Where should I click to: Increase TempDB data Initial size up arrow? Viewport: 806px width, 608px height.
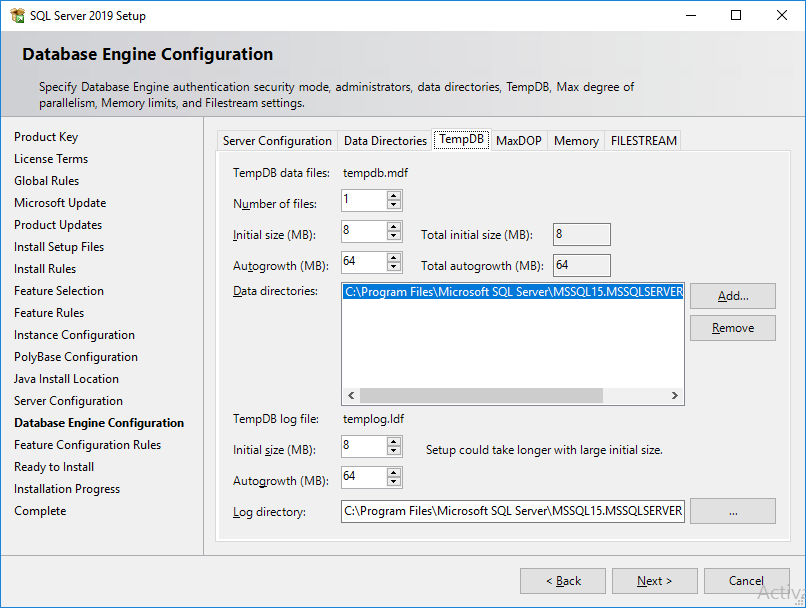394,227
